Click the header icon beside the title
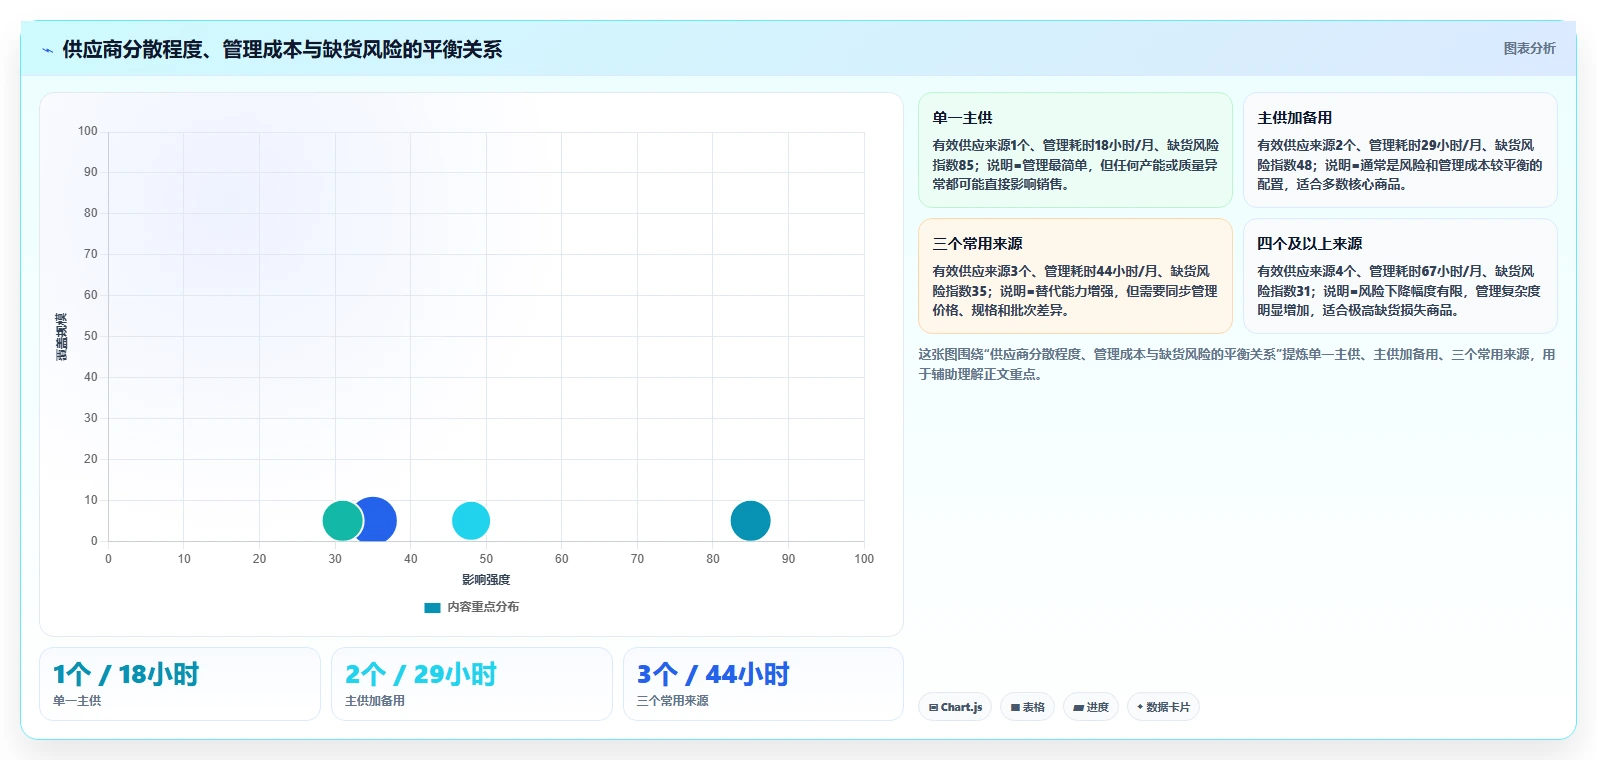The image size is (1597, 760). pyautogui.click(x=47, y=50)
